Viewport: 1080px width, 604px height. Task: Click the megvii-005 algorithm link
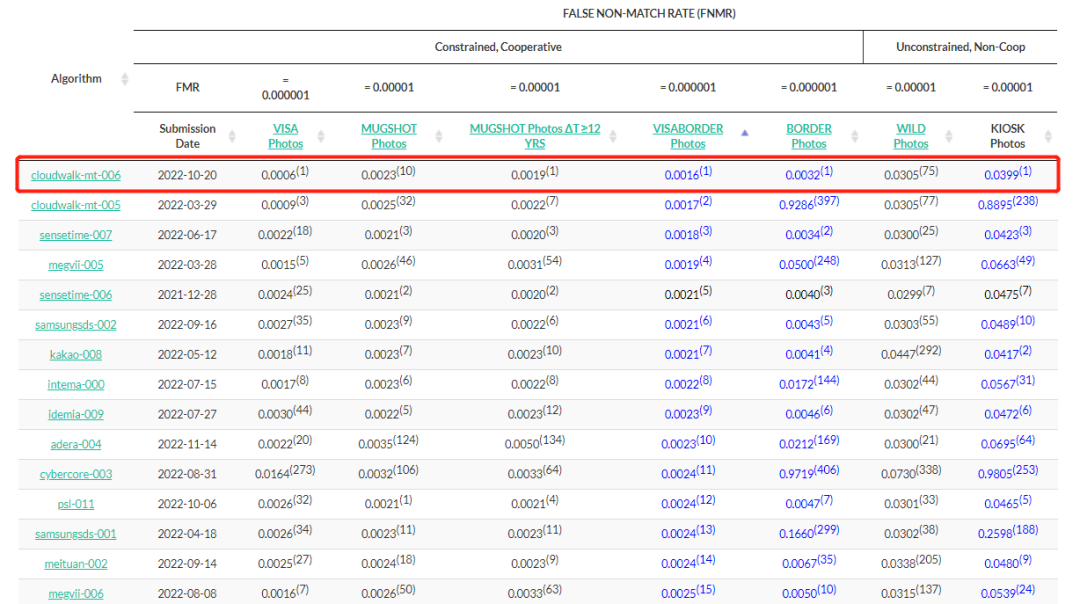tap(76, 265)
